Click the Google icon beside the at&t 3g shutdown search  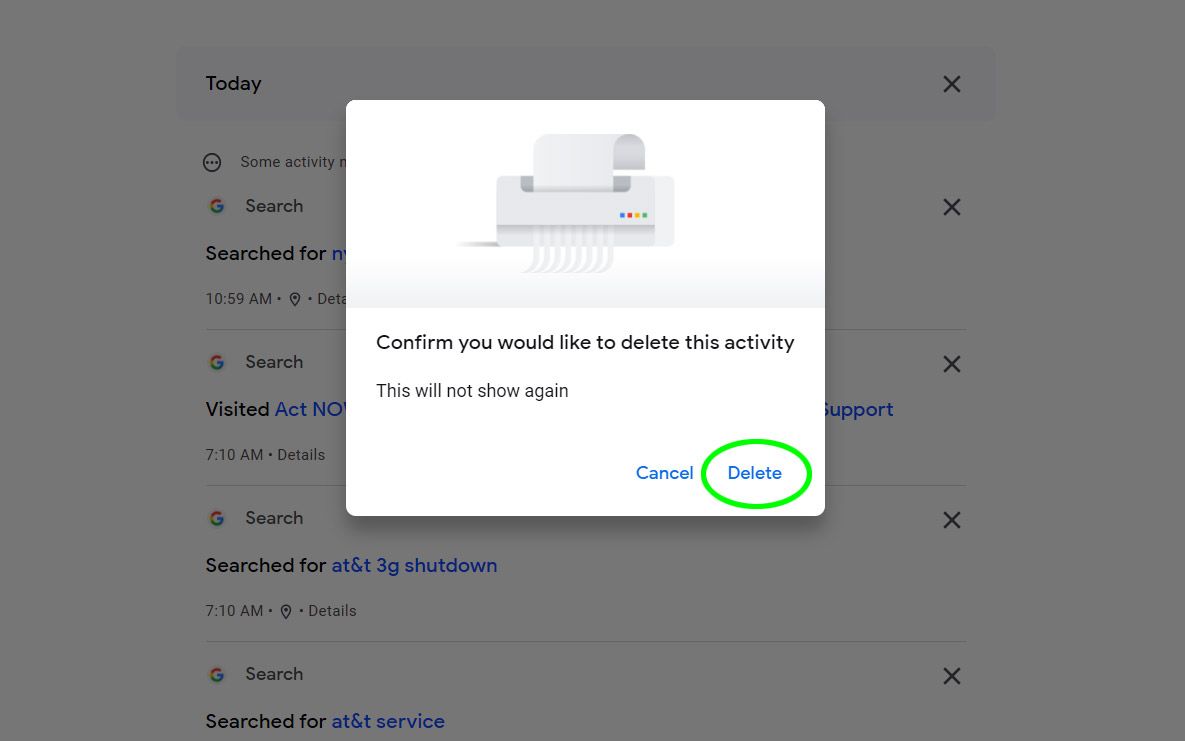click(217, 518)
